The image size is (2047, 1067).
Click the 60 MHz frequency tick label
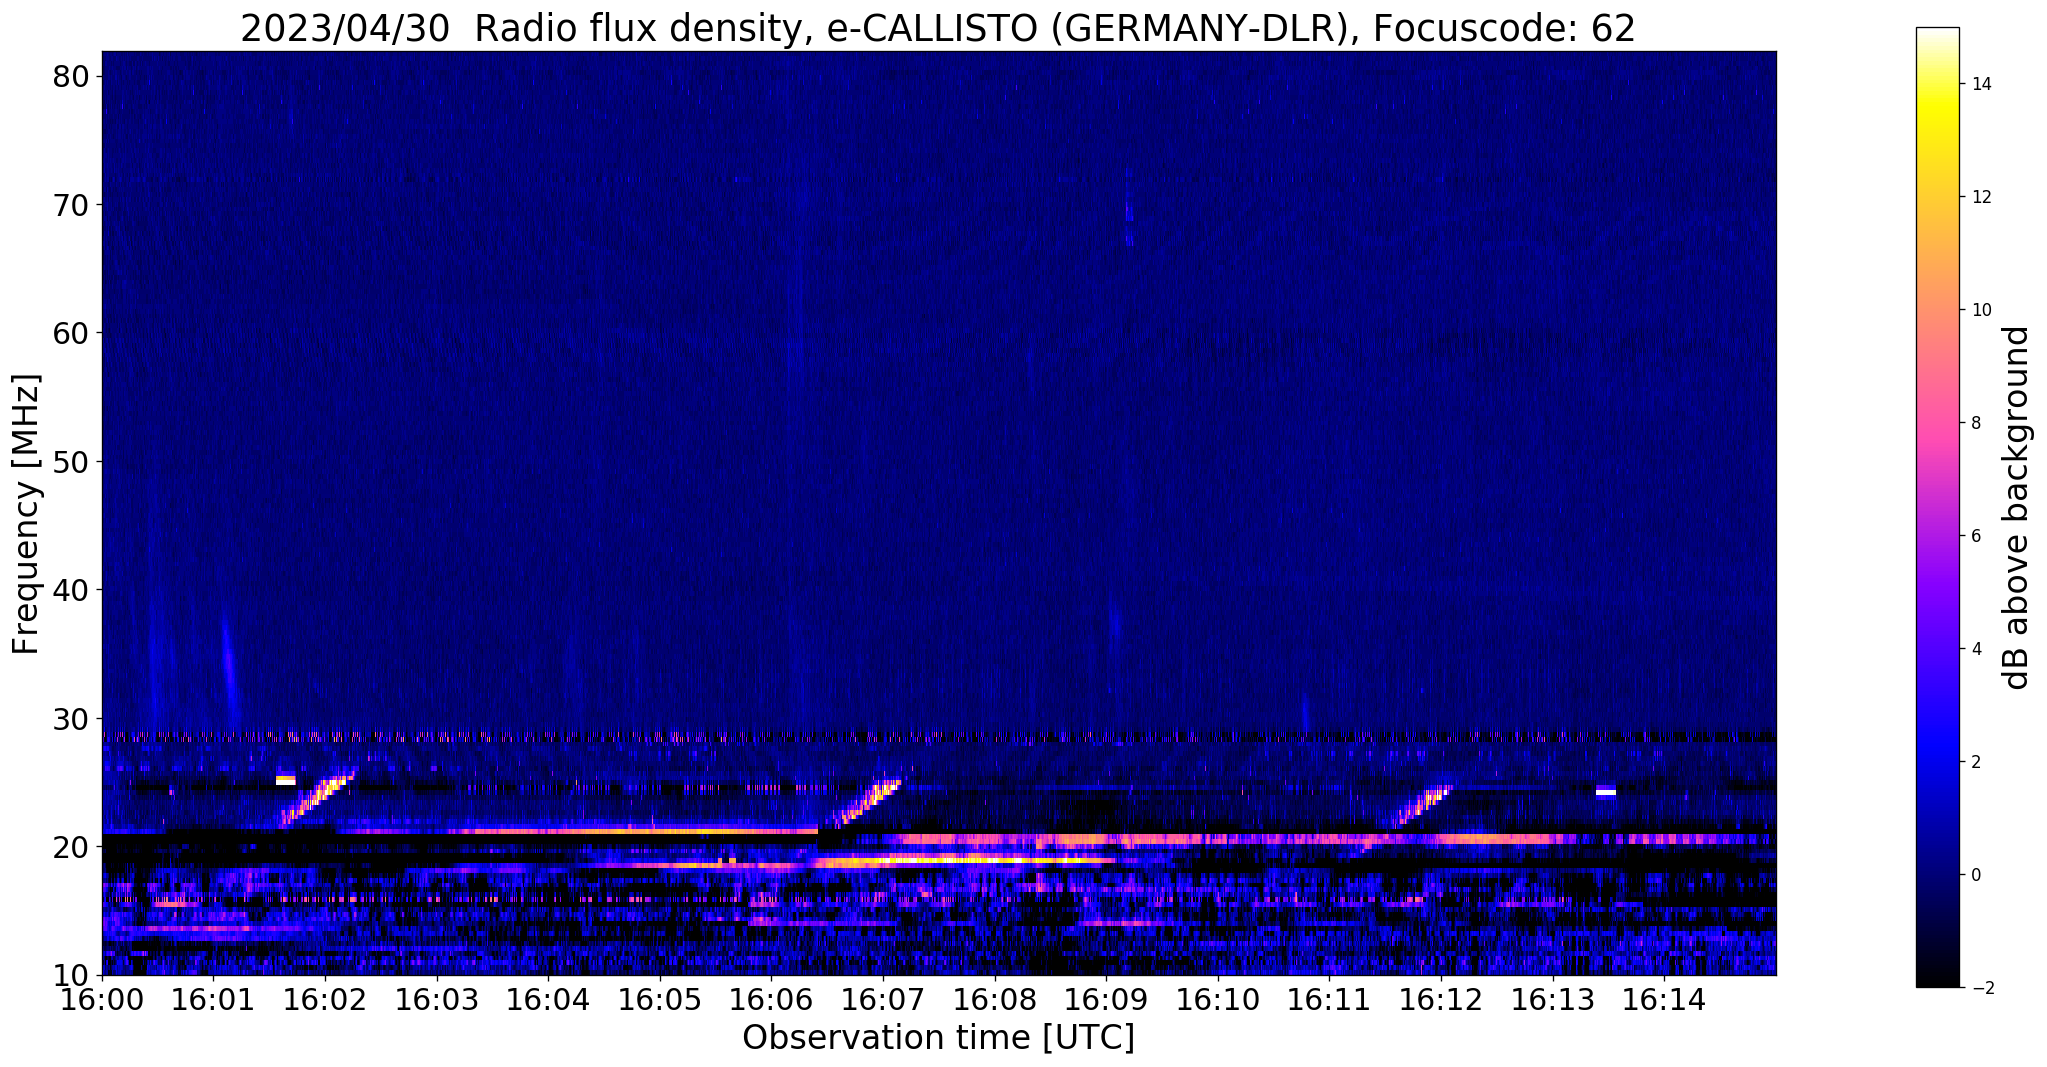71,333
